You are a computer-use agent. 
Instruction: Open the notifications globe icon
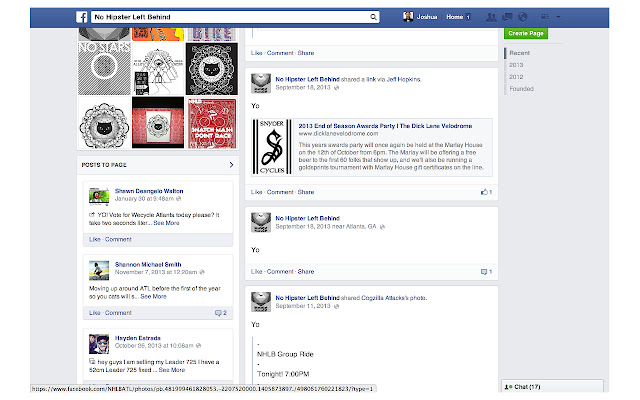pos(522,17)
